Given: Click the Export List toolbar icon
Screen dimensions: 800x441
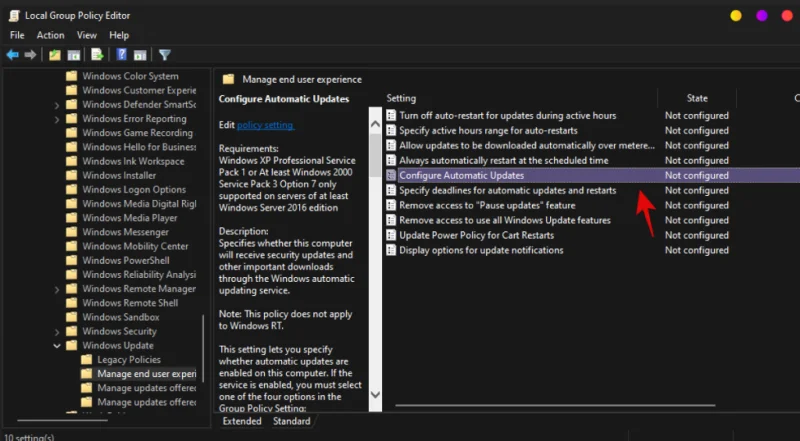Looking at the screenshot, I should 97,55.
